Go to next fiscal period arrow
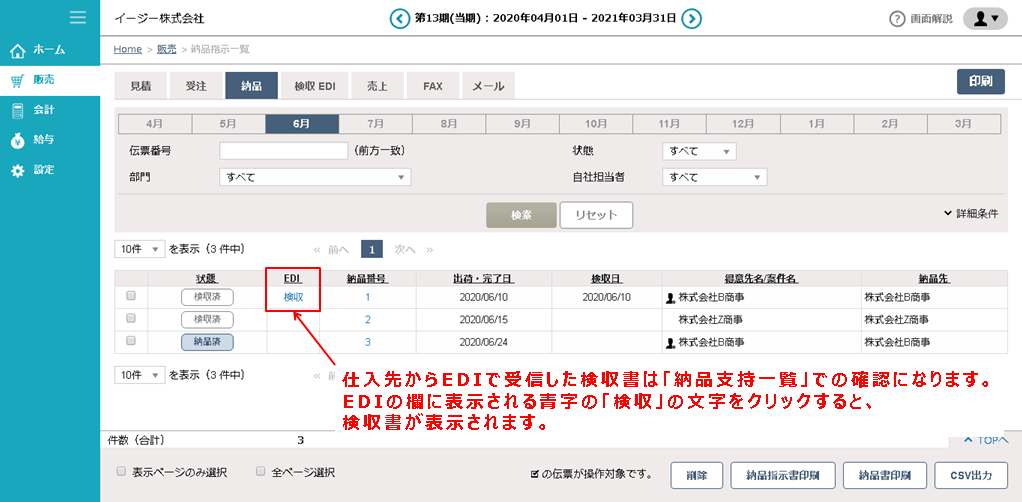 pyautogui.click(x=691, y=18)
